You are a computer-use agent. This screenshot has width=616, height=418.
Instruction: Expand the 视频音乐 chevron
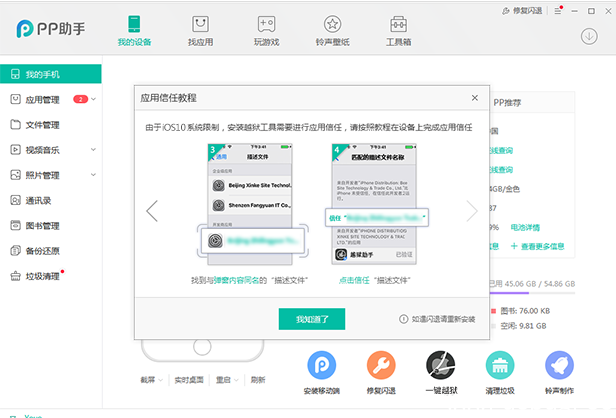[94, 150]
